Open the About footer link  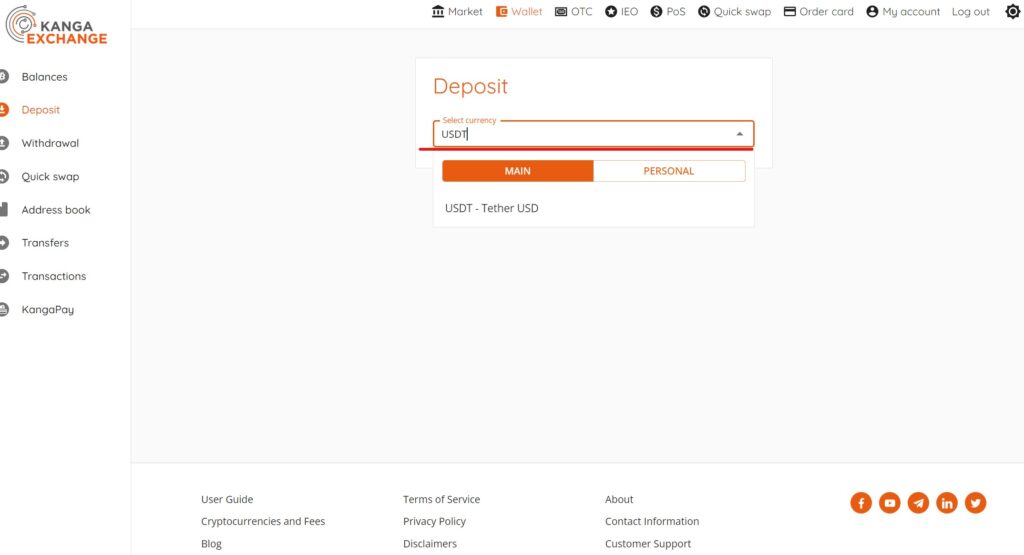click(x=619, y=499)
